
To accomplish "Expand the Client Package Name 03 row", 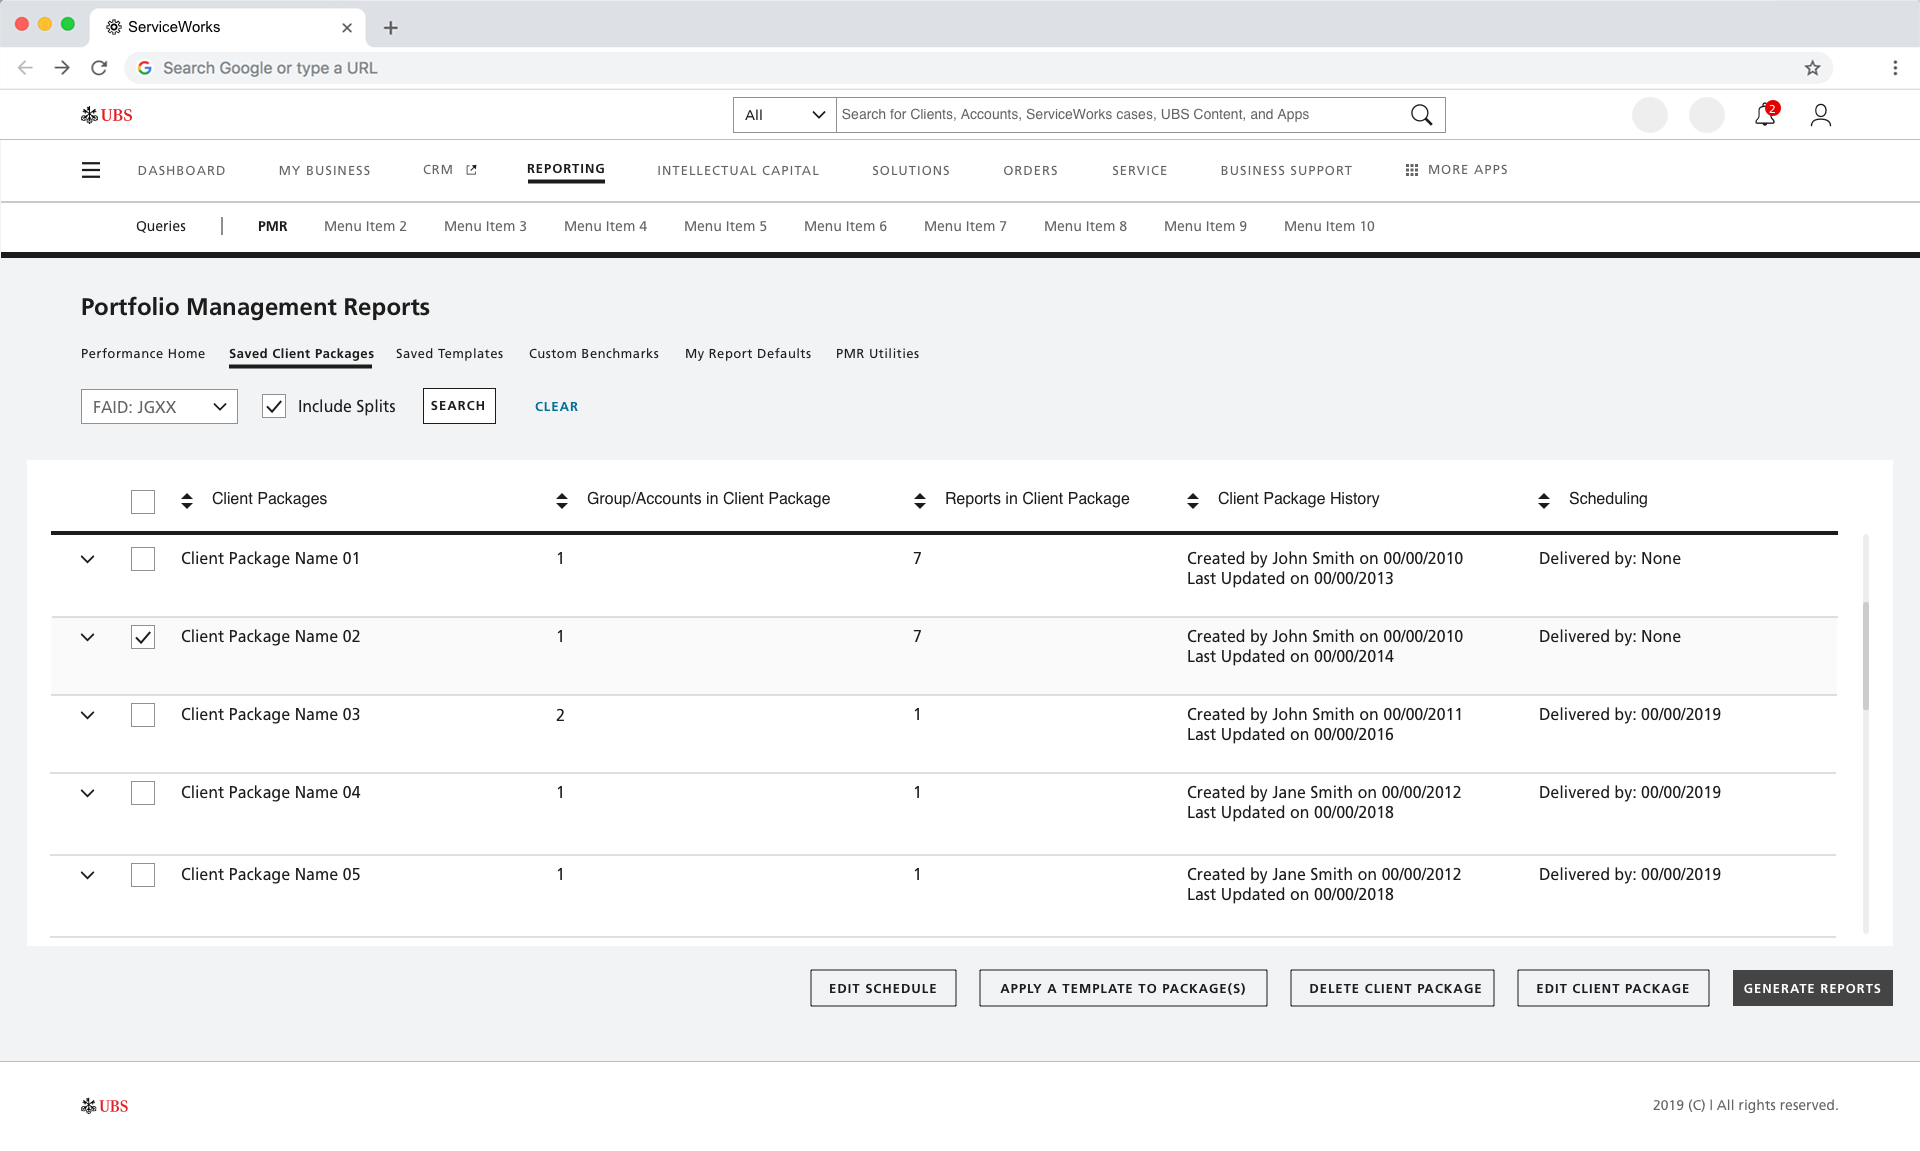I will [x=88, y=715].
